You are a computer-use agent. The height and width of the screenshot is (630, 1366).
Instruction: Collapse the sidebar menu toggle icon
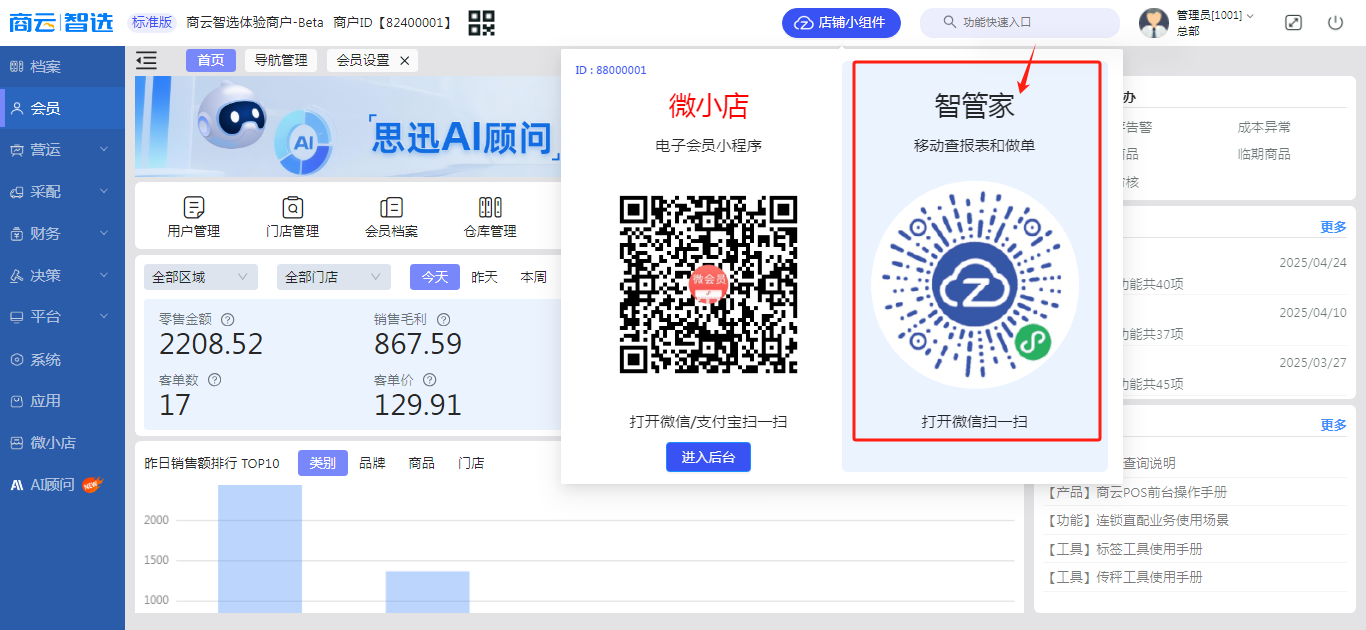pos(146,60)
